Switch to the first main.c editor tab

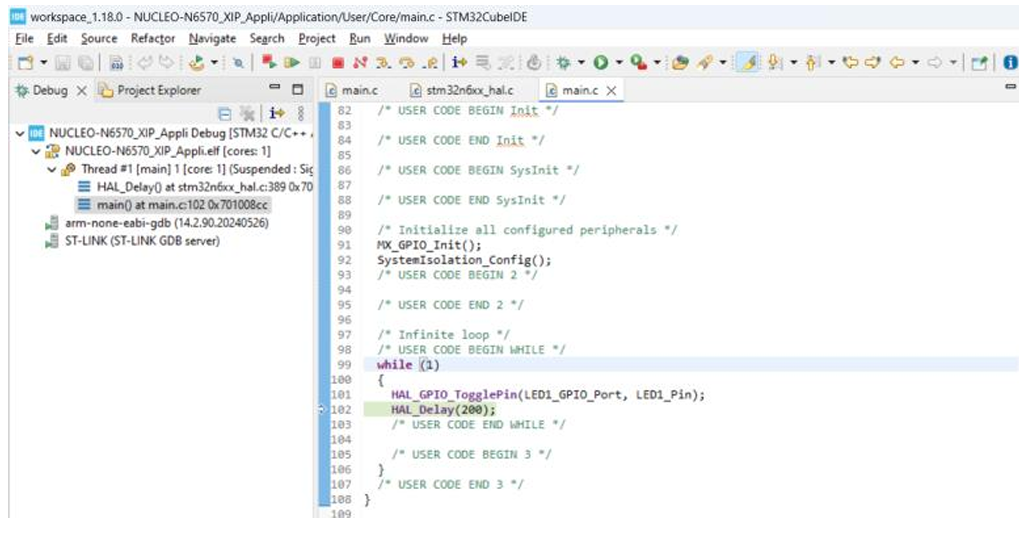click(352, 90)
